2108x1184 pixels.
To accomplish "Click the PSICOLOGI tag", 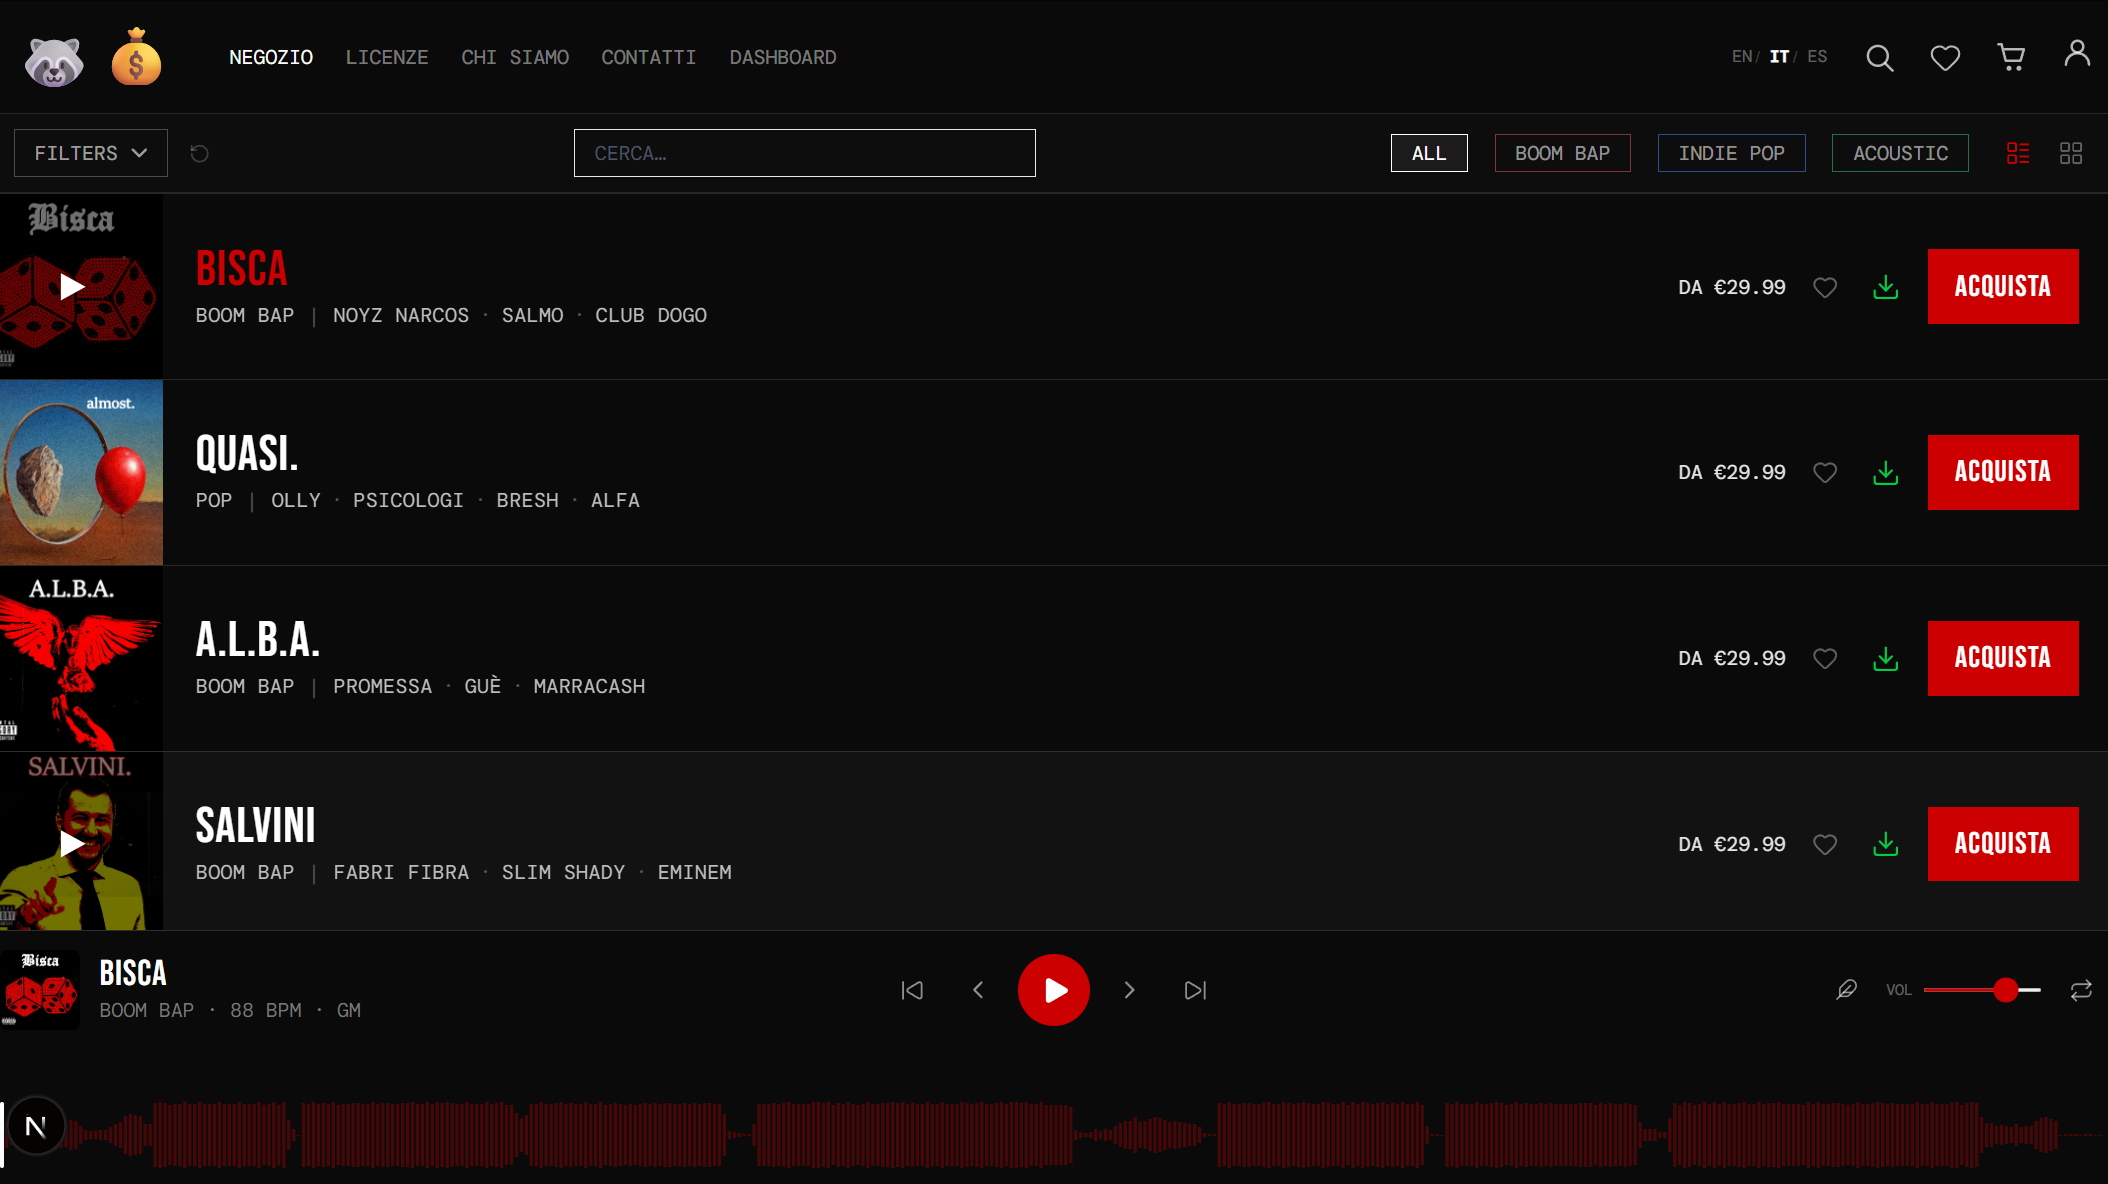I will [408, 500].
